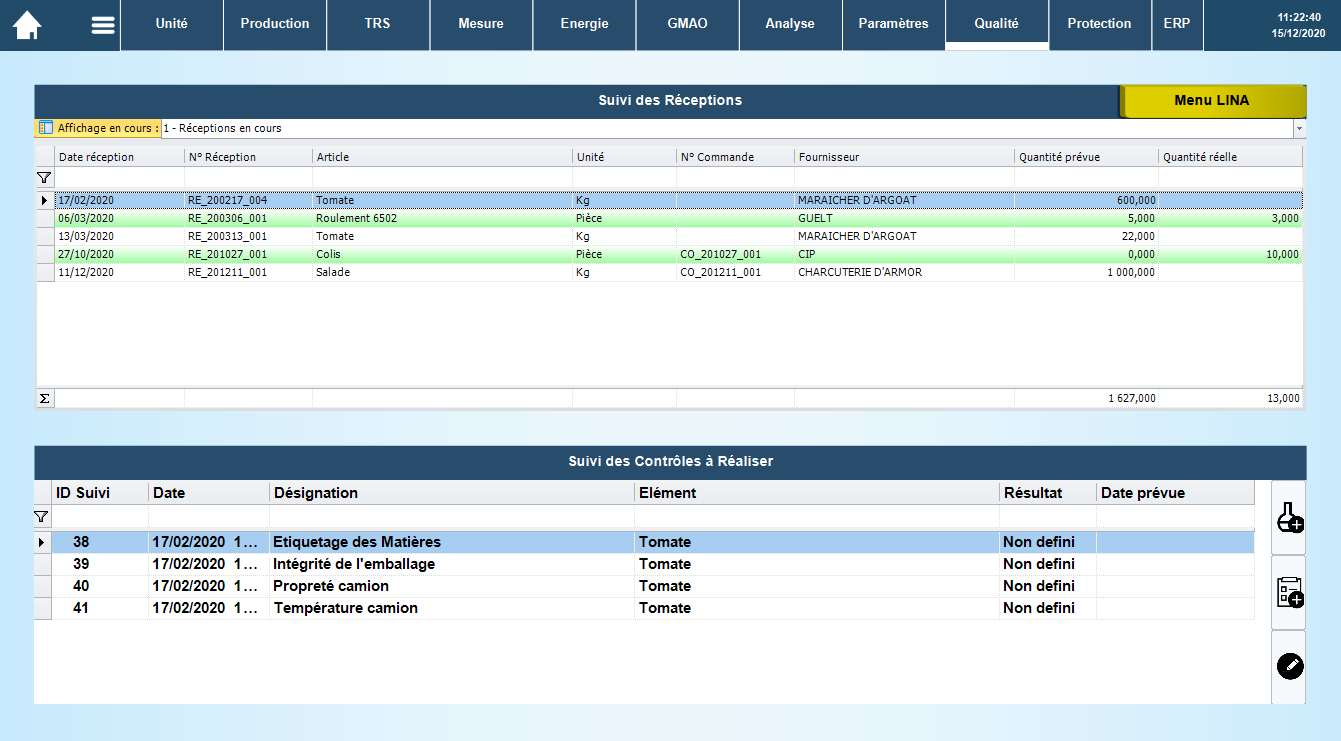Click supplier CHARCUTERIE D'ARMOR
This screenshot has width=1341, height=741.
860,272
